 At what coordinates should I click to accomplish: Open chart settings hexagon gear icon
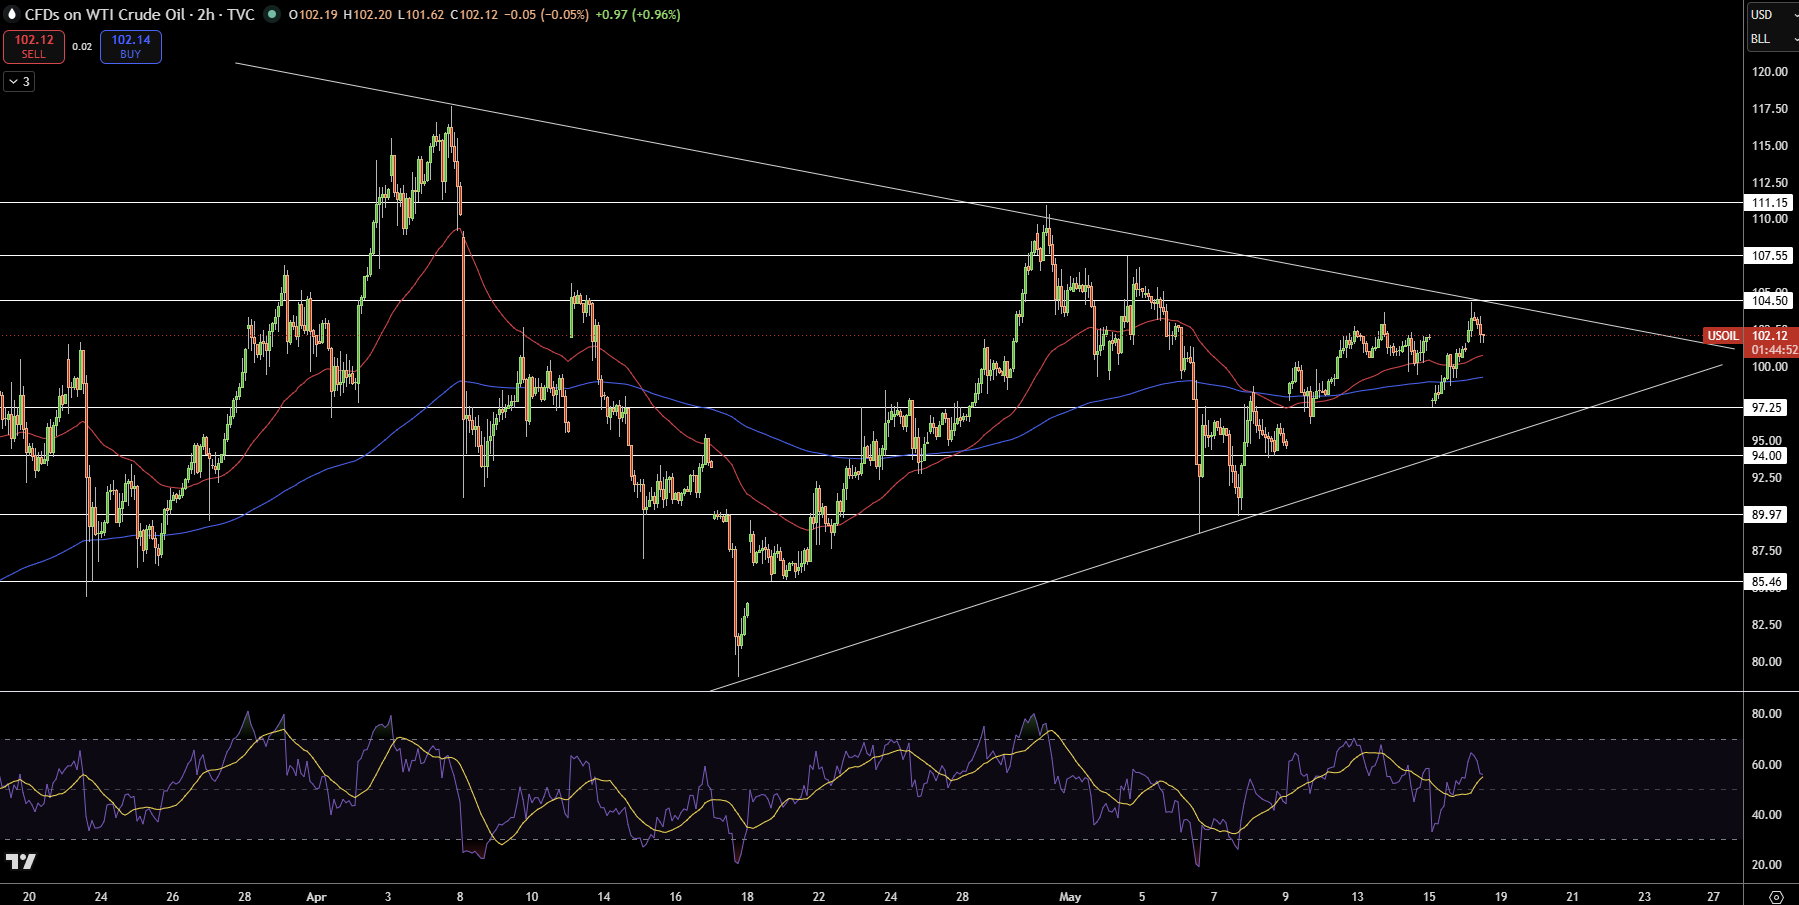click(x=1776, y=897)
